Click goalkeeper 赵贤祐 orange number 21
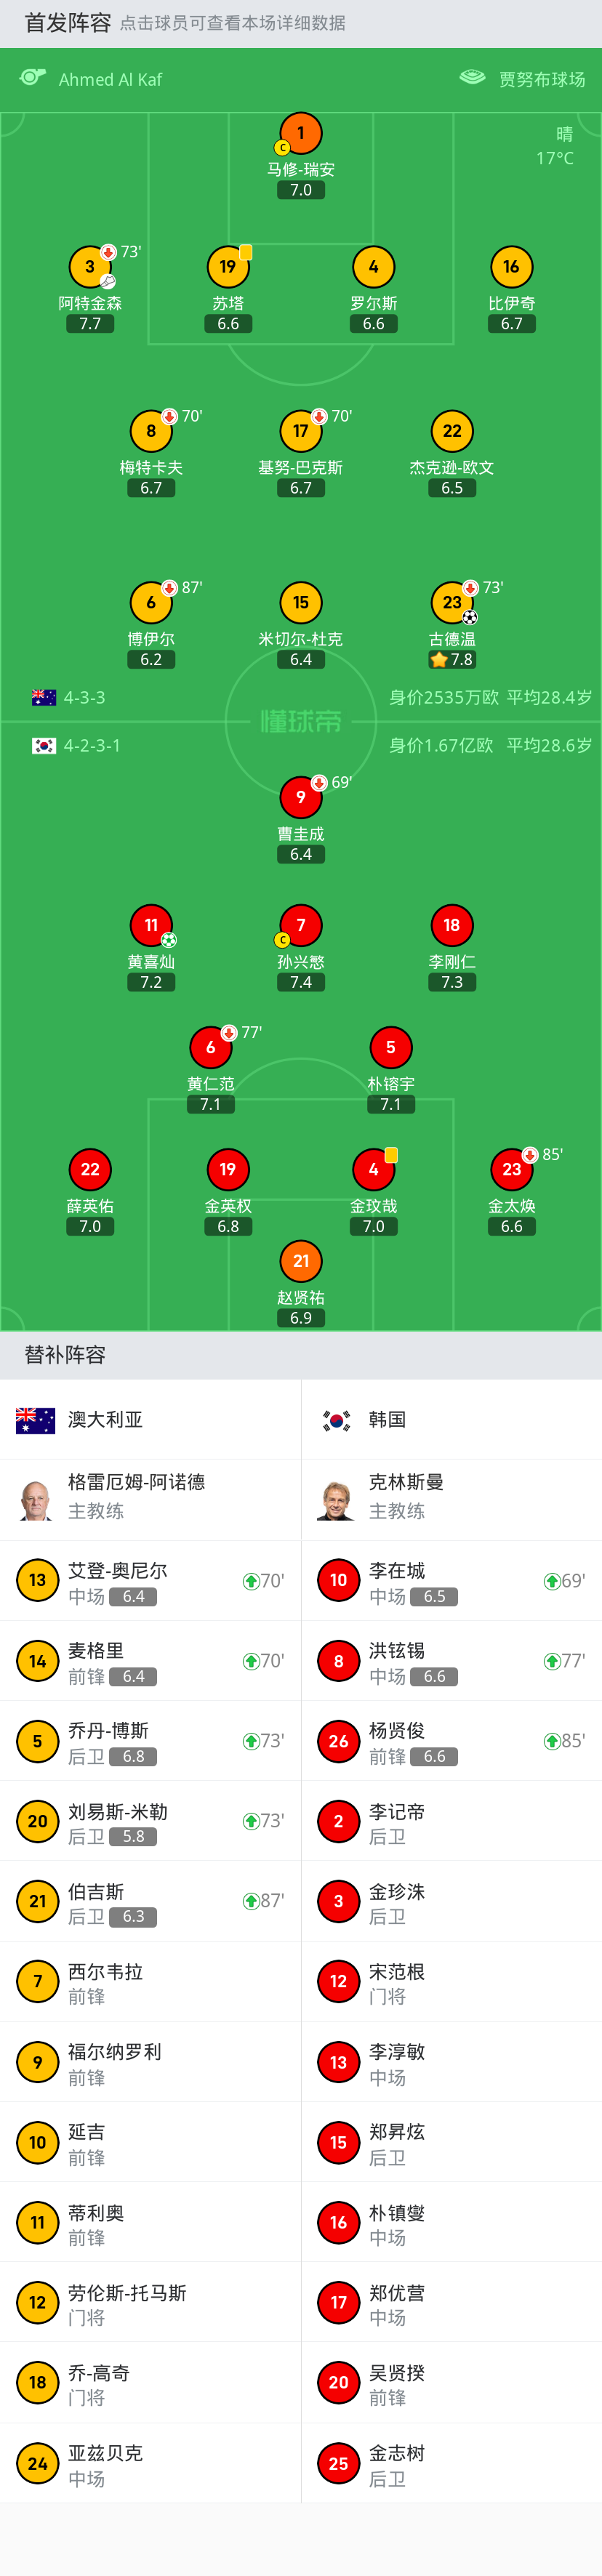Image resolution: width=602 pixels, height=2576 pixels. click(x=301, y=1261)
